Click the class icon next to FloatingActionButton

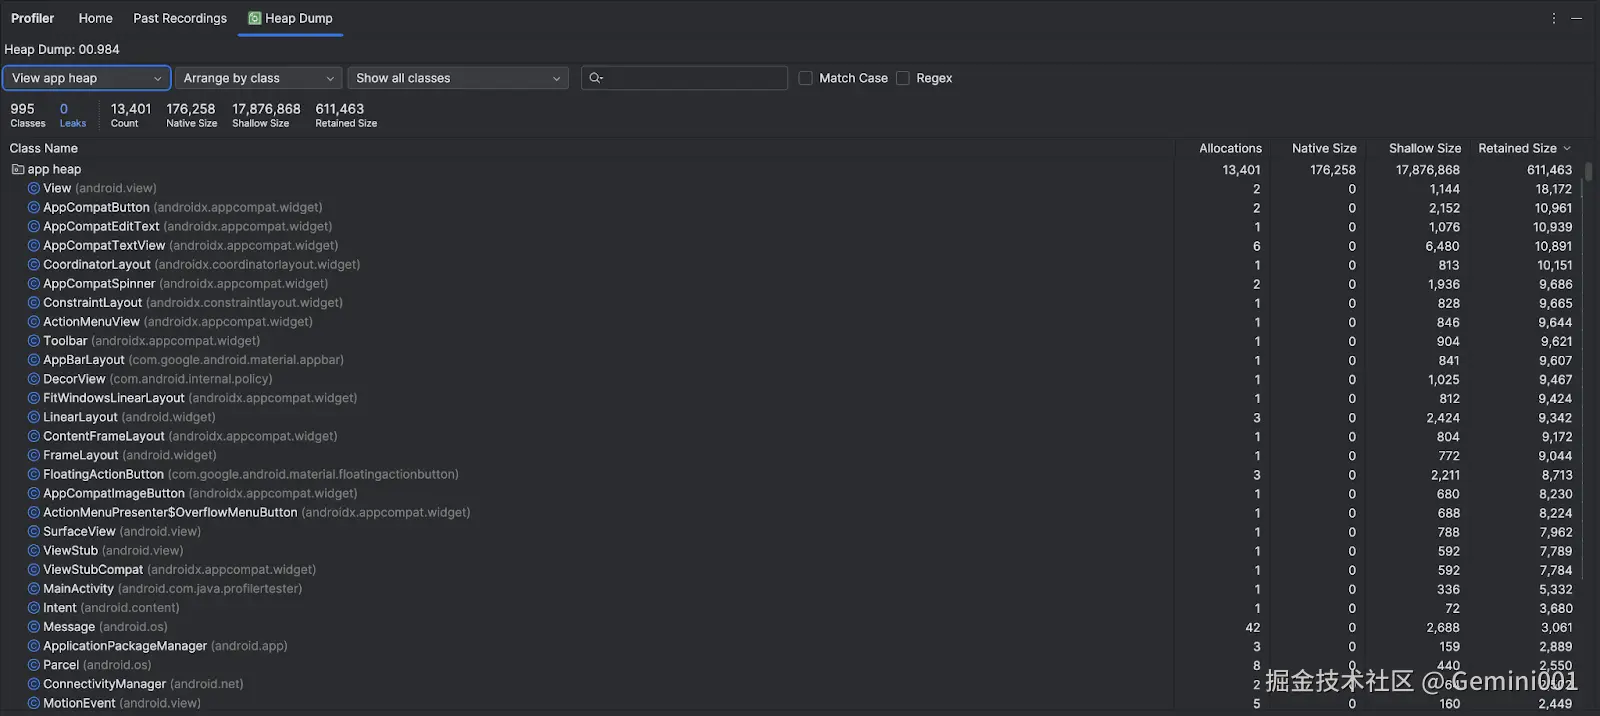[34, 475]
